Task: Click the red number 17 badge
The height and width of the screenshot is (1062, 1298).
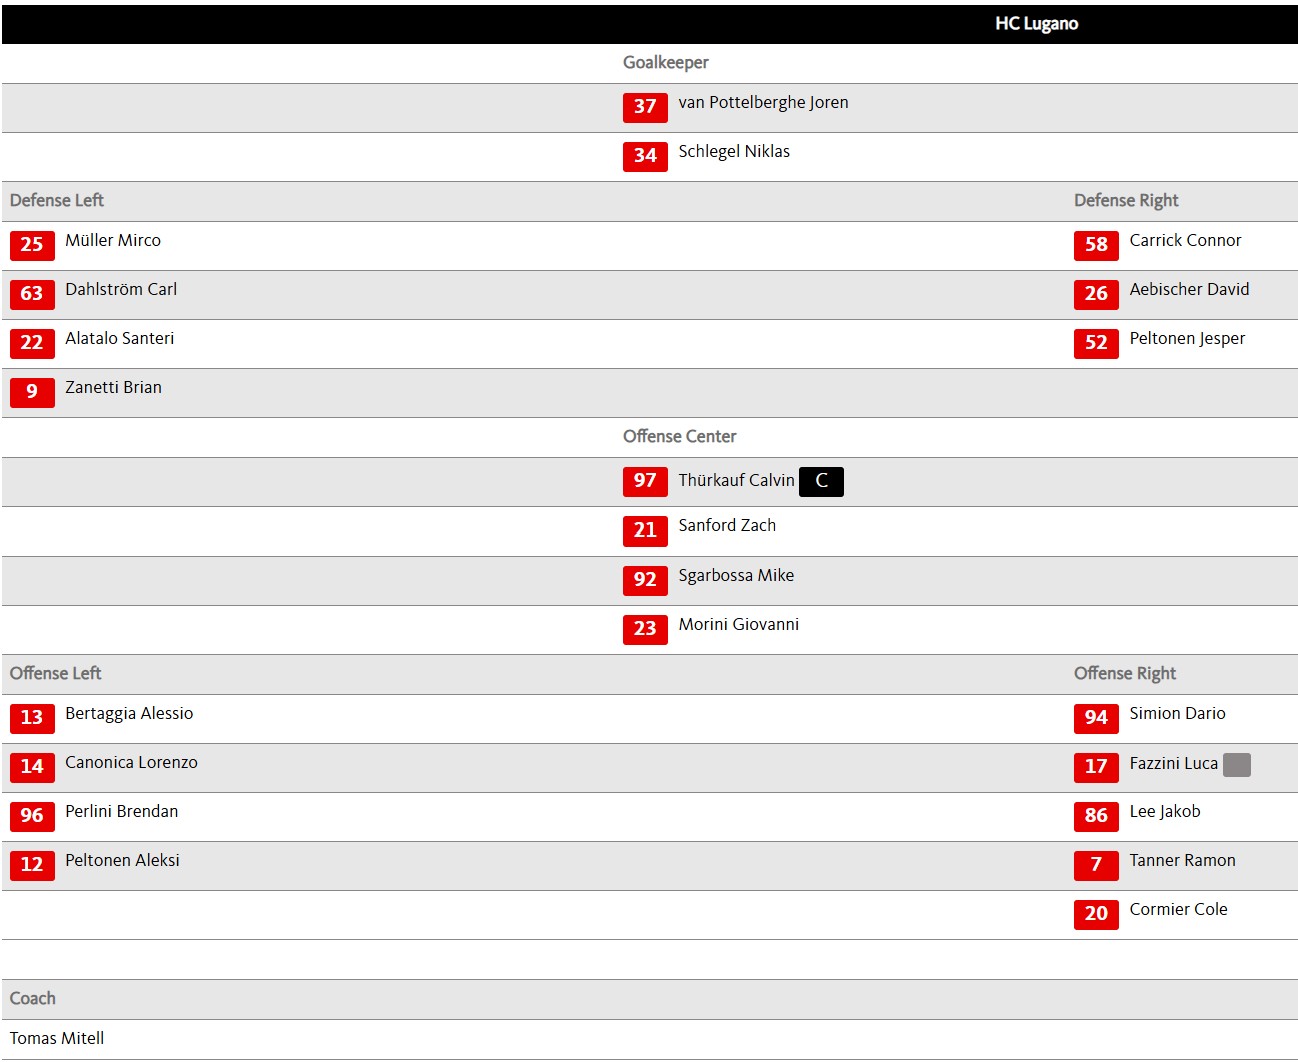Action: click(x=1096, y=767)
